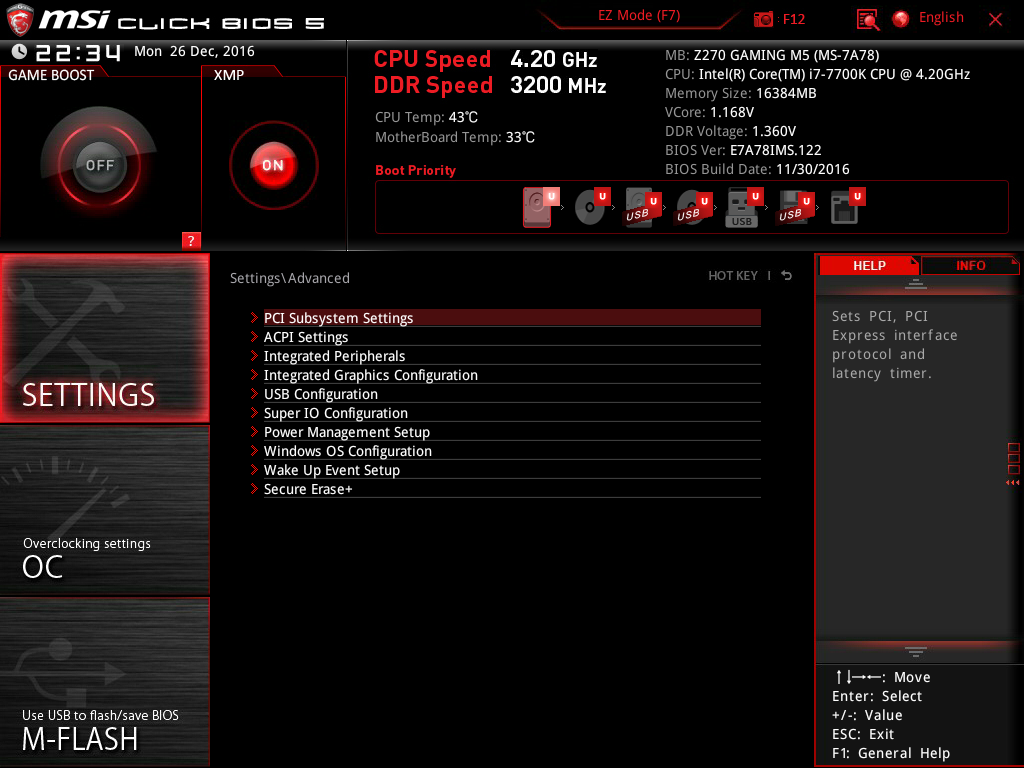Viewport: 1024px width, 768px height.
Task: Close the BIOS with the X button
Action: pos(995,20)
